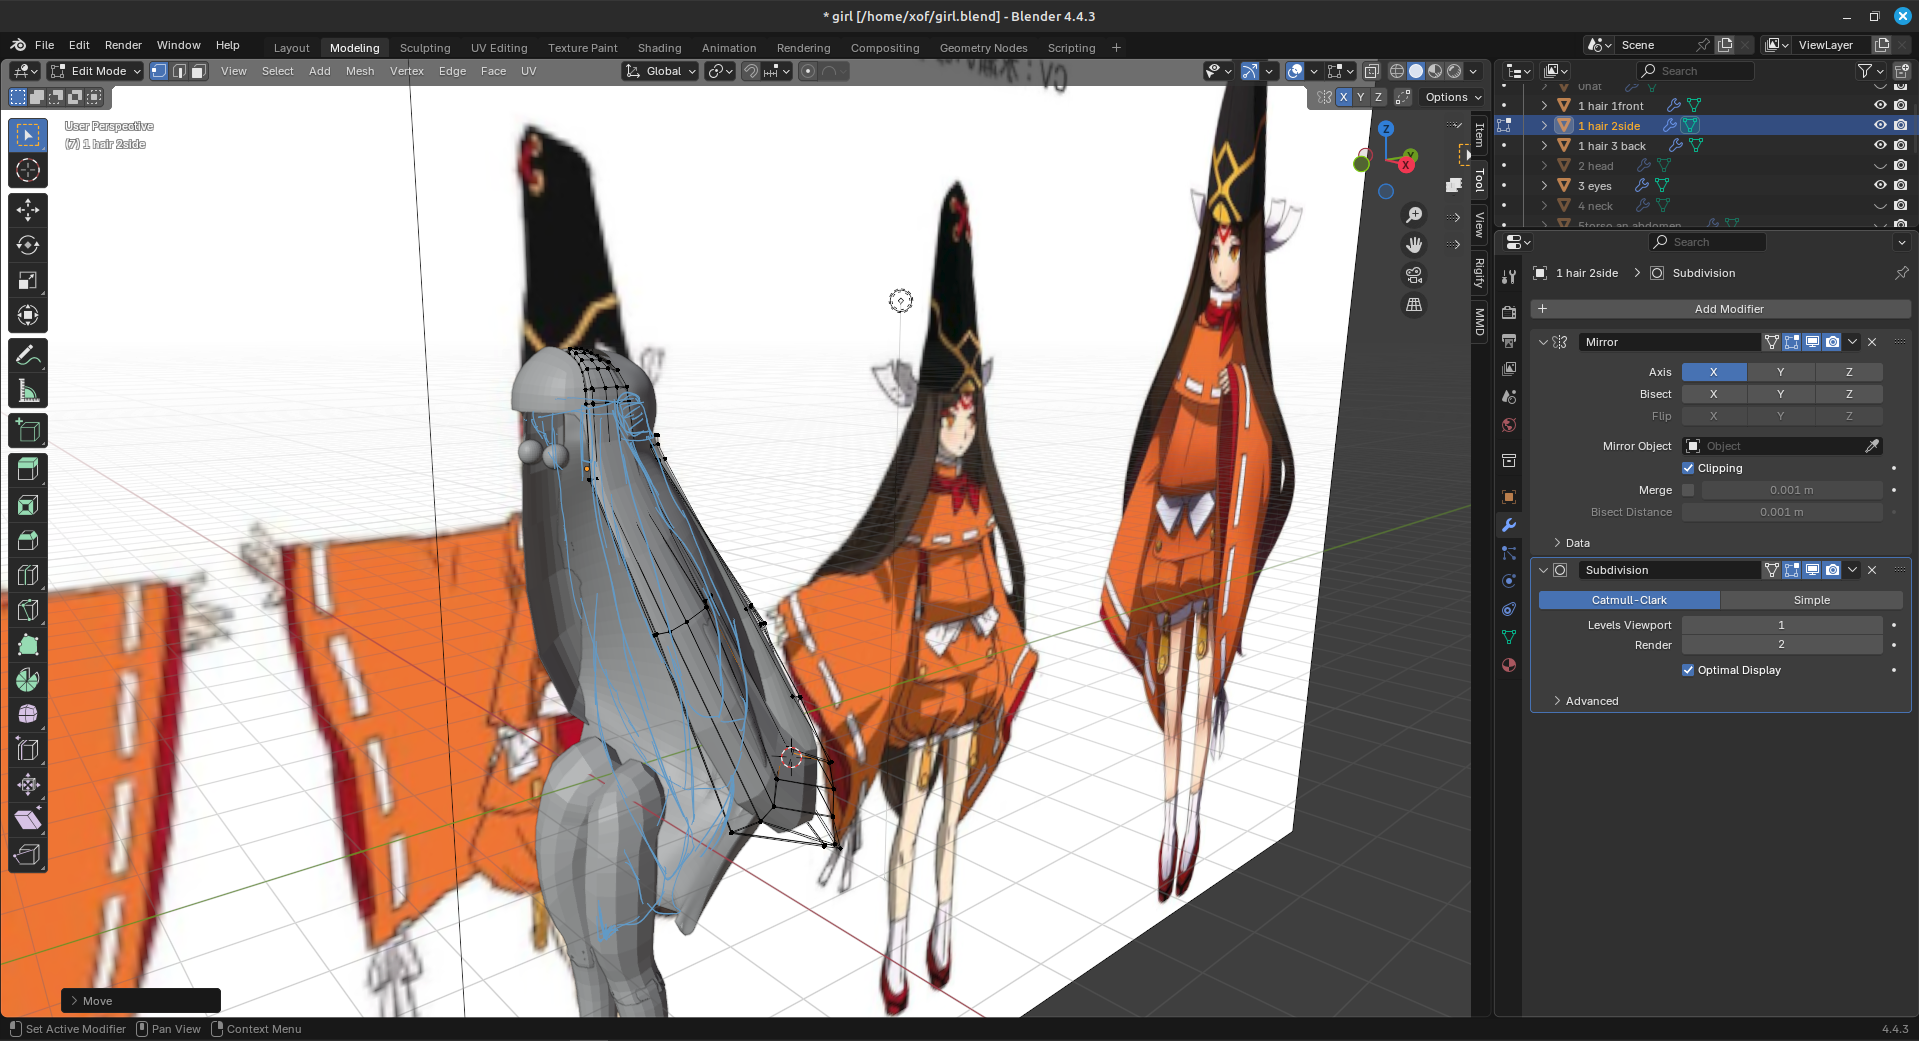Select the Rip Region tool

tap(28, 855)
